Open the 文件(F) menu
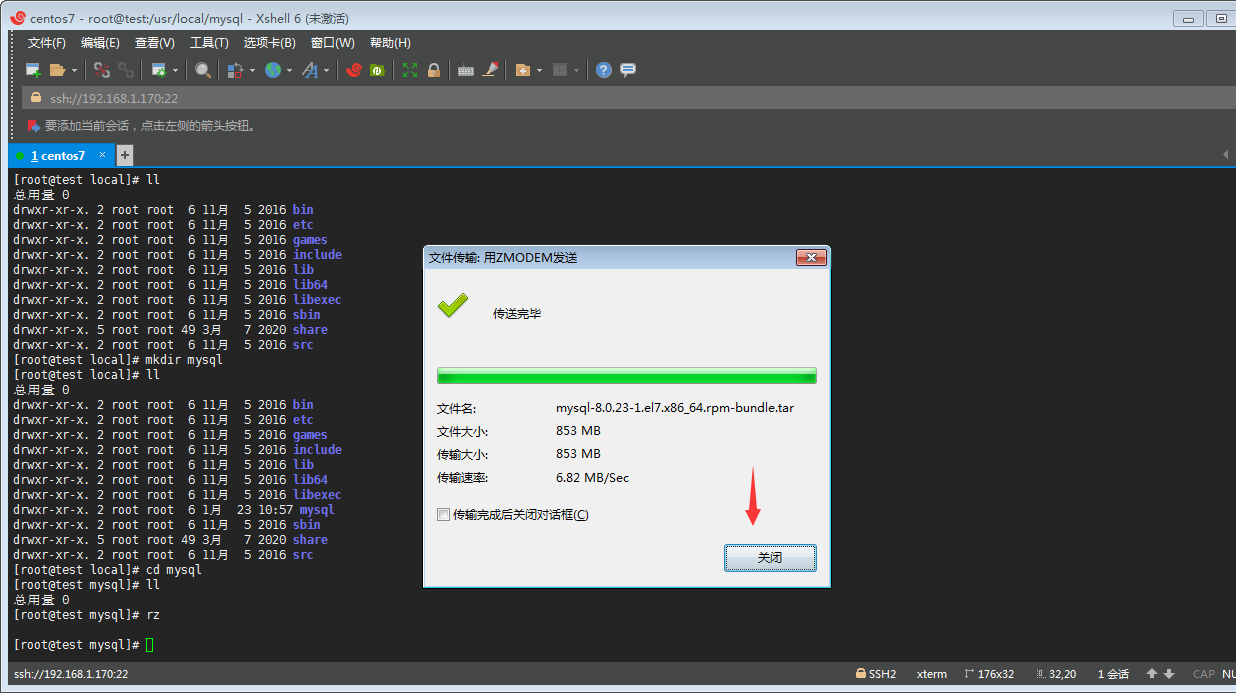 [46, 43]
